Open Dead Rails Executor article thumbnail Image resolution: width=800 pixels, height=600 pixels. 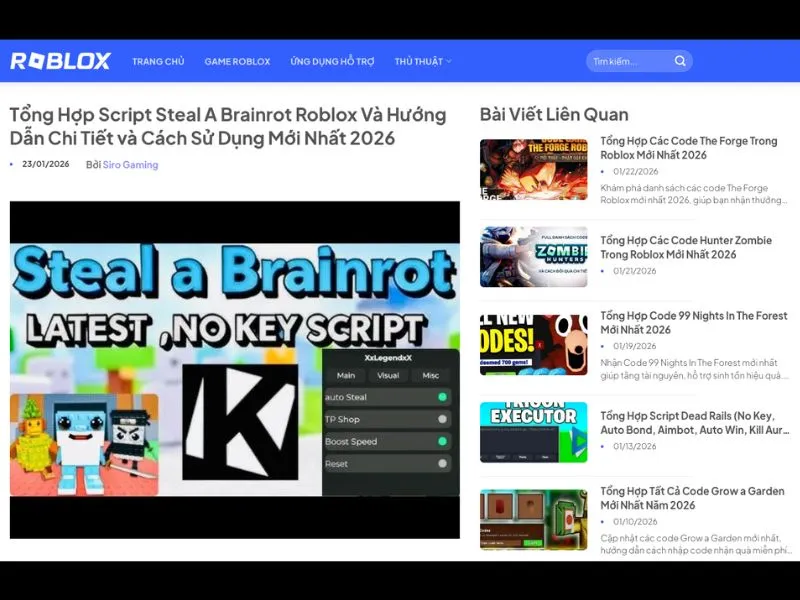click(534, 433)
